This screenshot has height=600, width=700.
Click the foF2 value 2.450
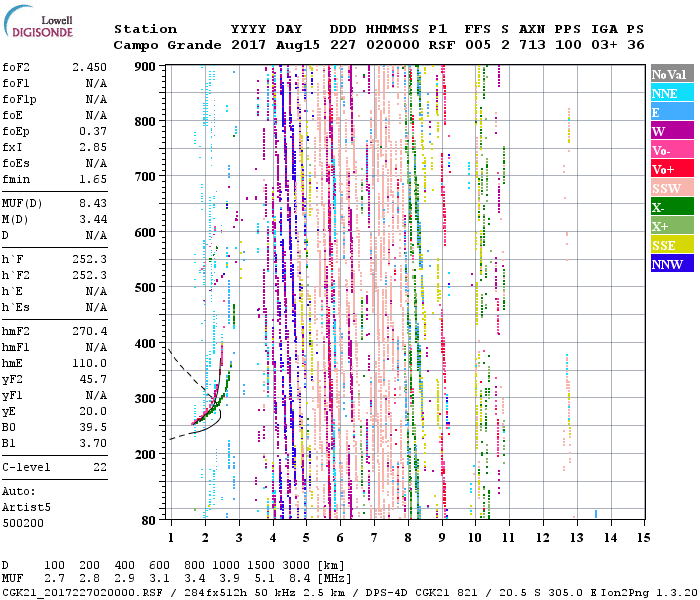tap(89, 67)
